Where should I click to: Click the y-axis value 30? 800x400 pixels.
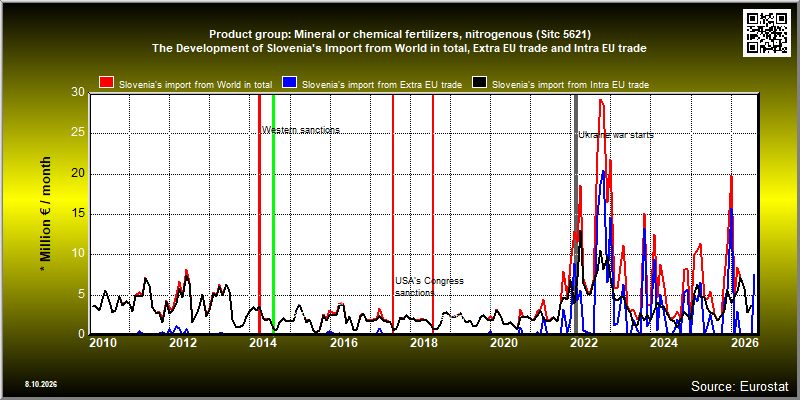[78, 93]
